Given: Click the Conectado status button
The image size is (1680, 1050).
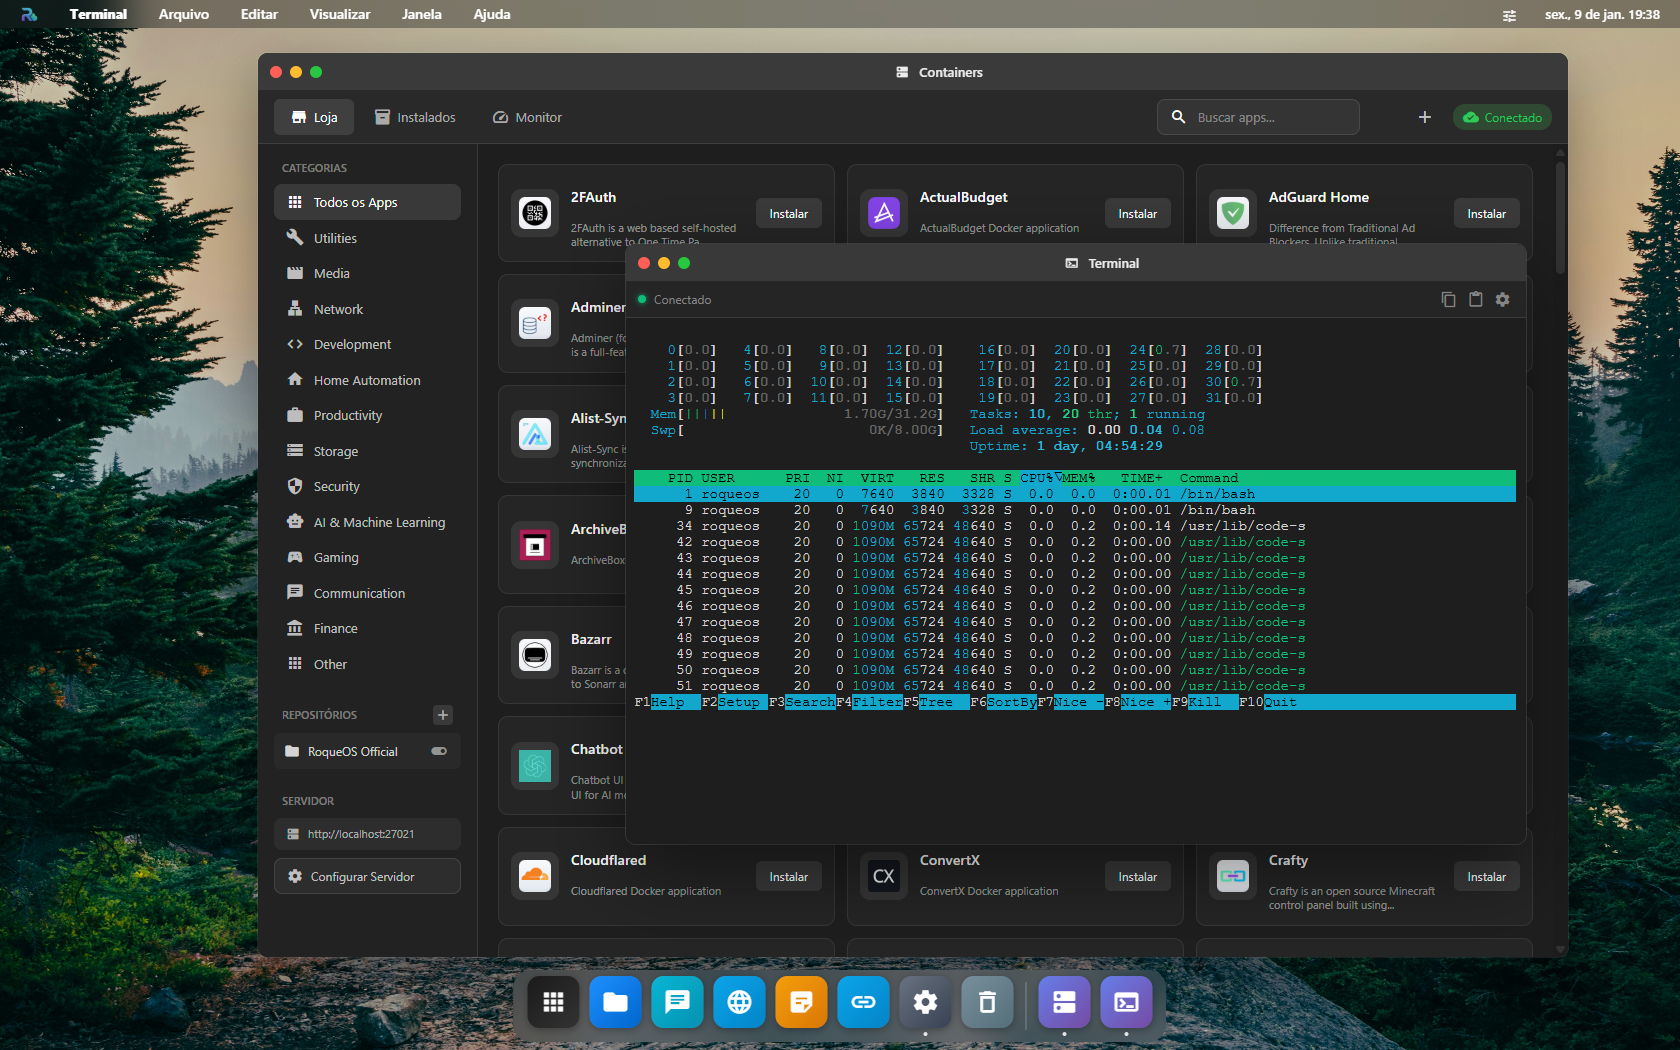Looking at the screenshot, I should click(x=1501, y=117).
